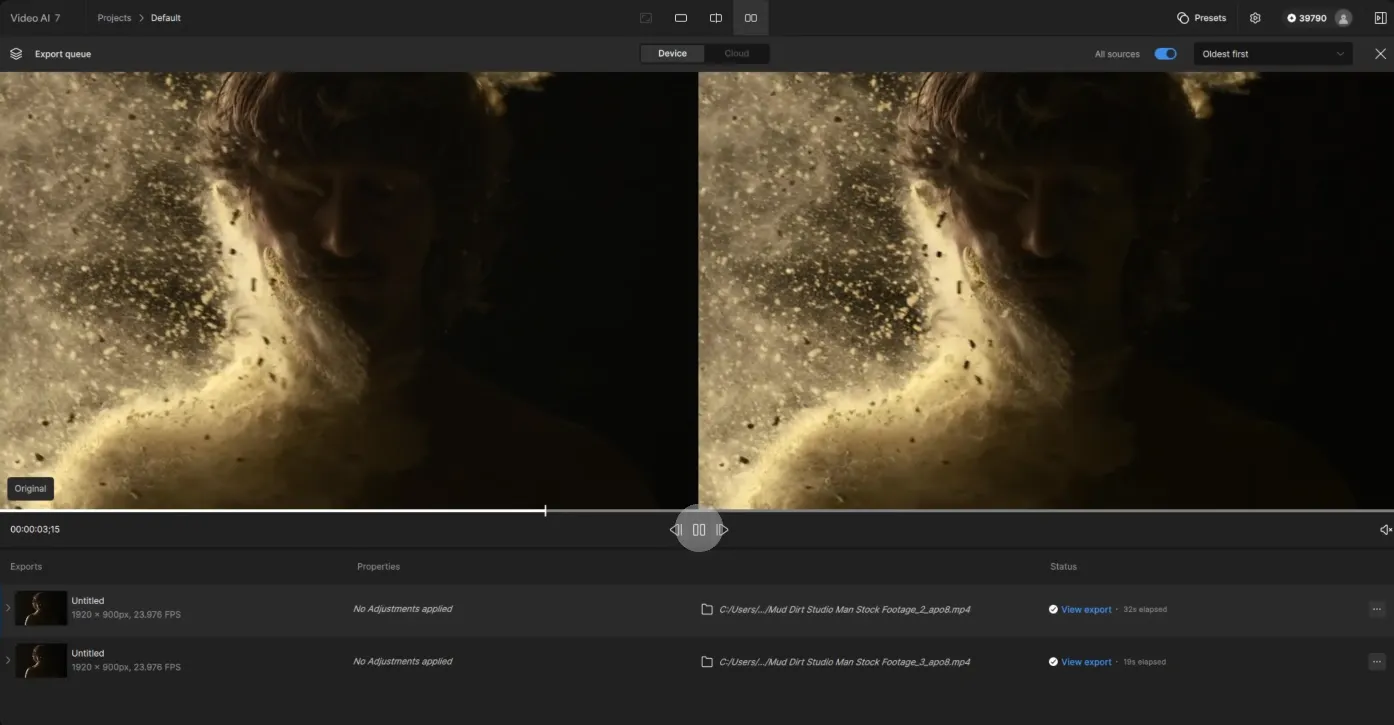Select the single view layout icon
This screenshot has height=725, width=1394.
tap(681, 18)
